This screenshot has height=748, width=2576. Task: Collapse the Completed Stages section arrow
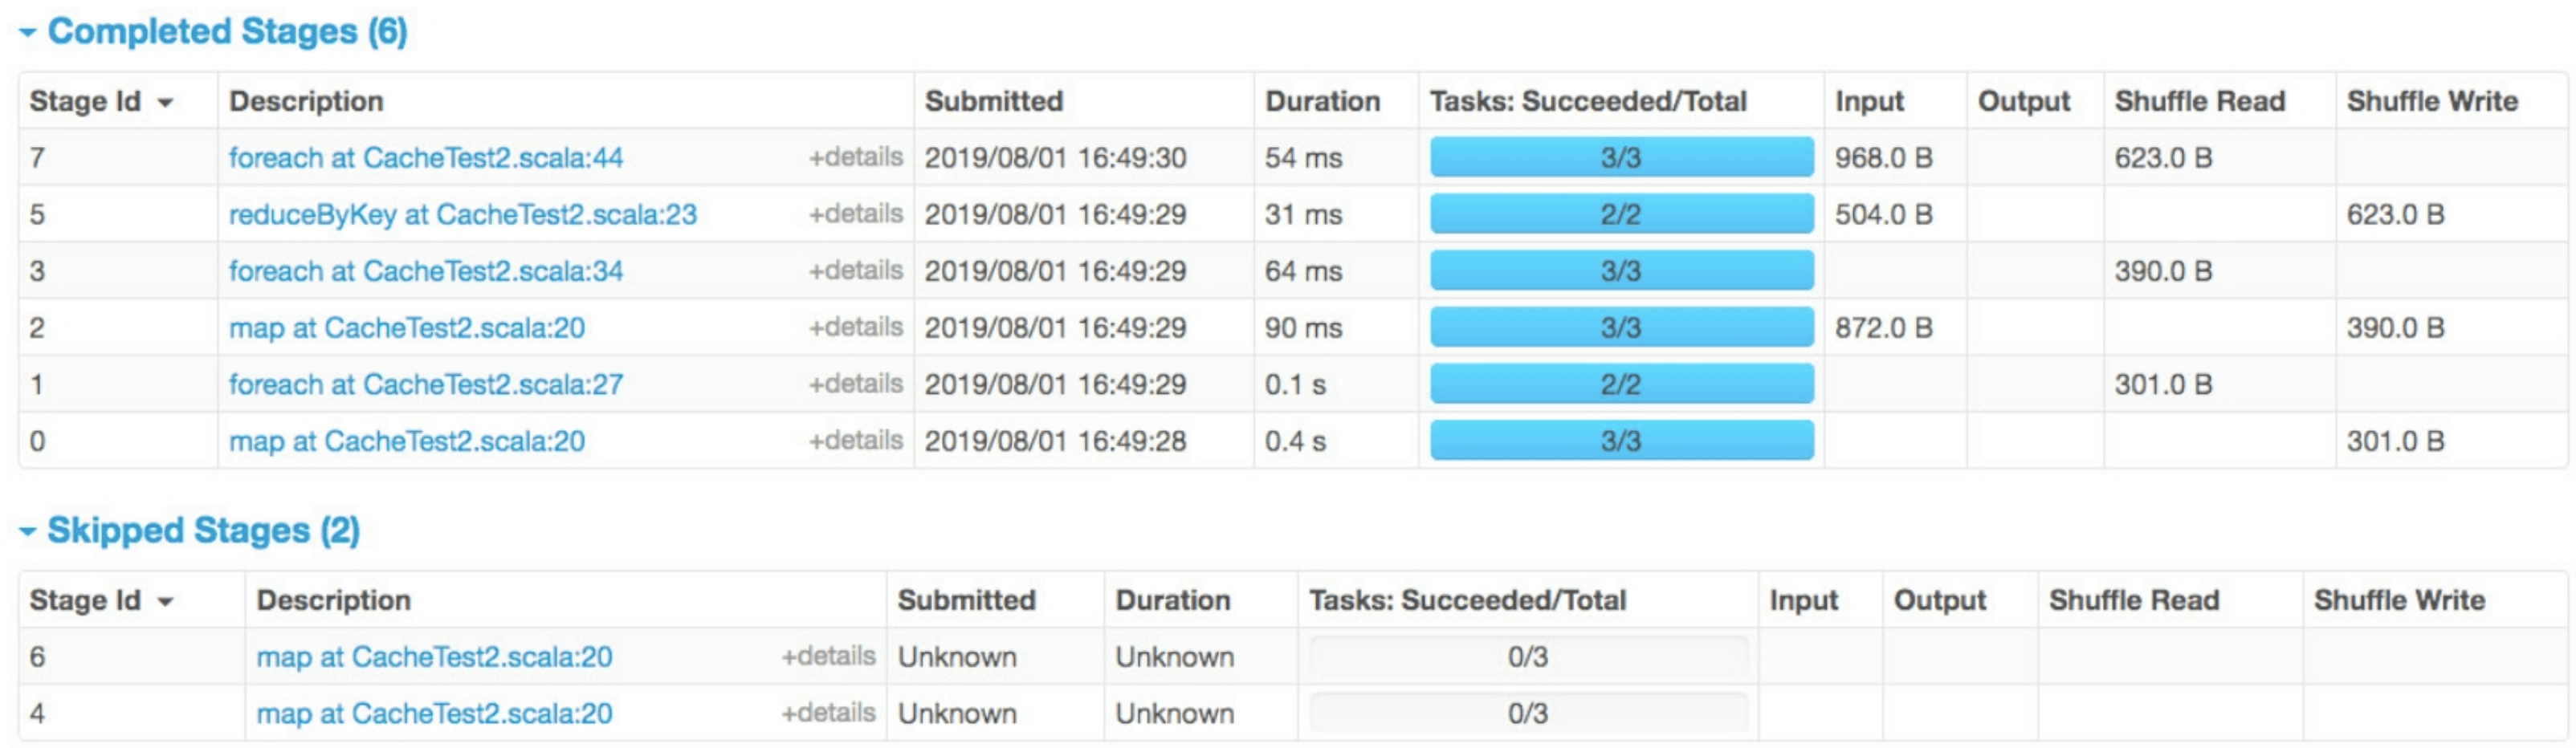coord(27,33)
